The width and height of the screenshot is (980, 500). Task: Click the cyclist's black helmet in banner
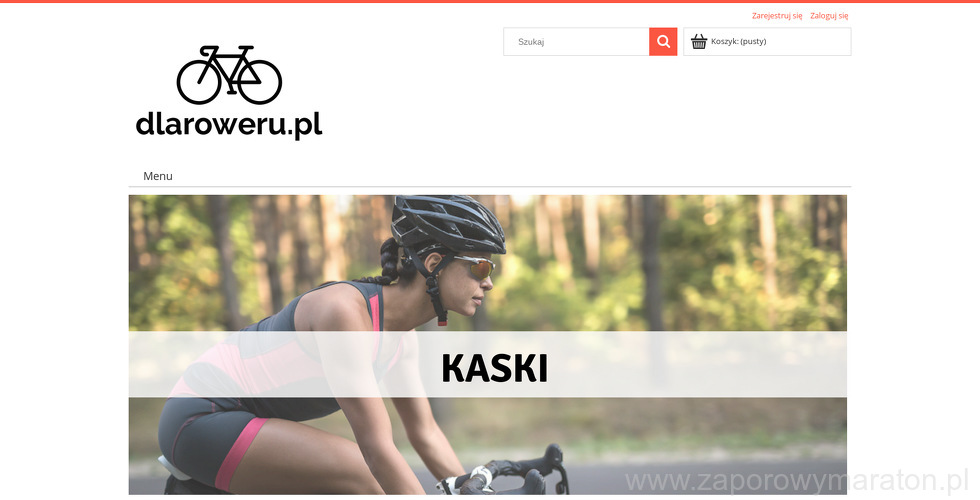coord(448,223)
